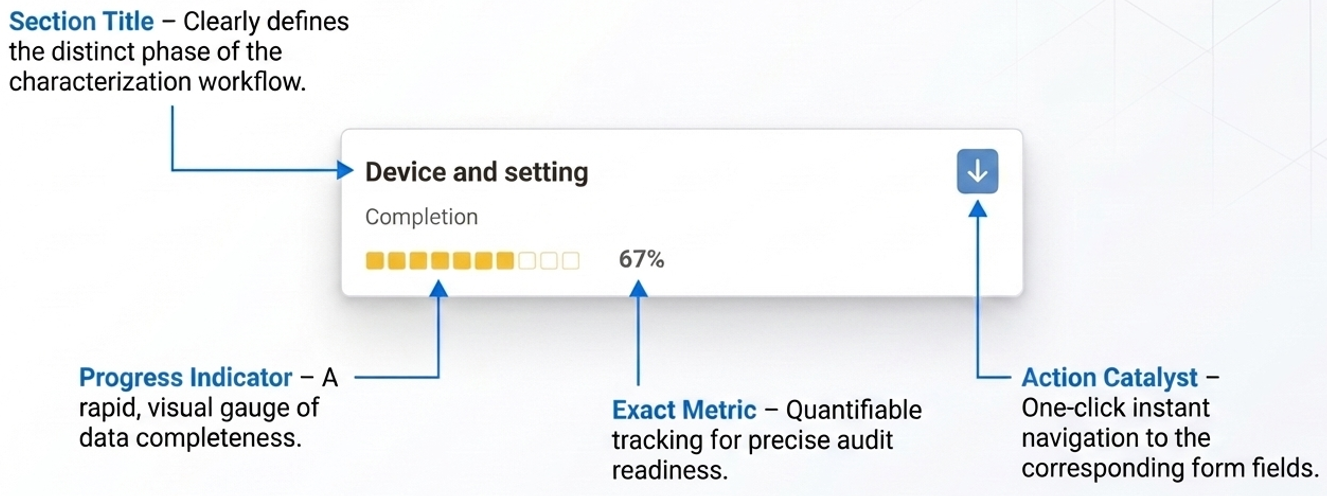Click the fourth yellow progress segment
Screen dimensions: 1327x496
(x=441, y=261)
